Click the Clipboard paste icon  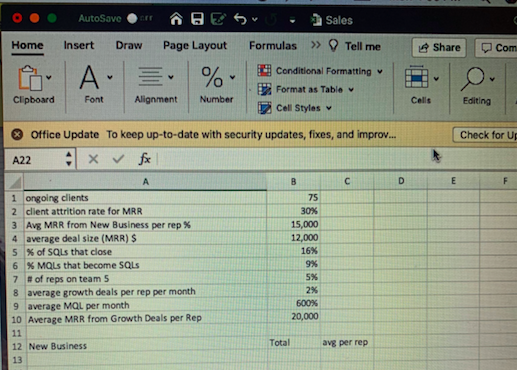pyautogui.click(x=30, y=78)
